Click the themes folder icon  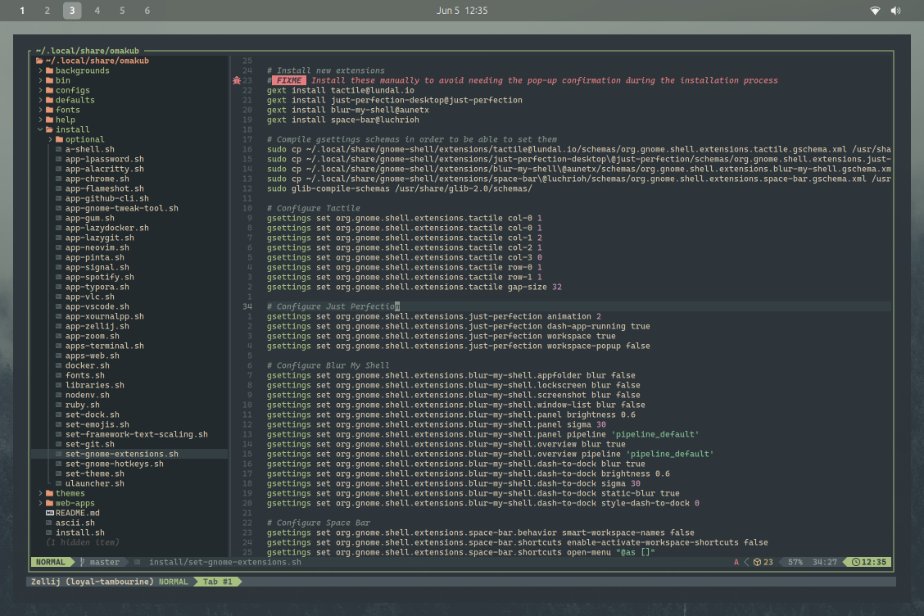coord(50,493)
